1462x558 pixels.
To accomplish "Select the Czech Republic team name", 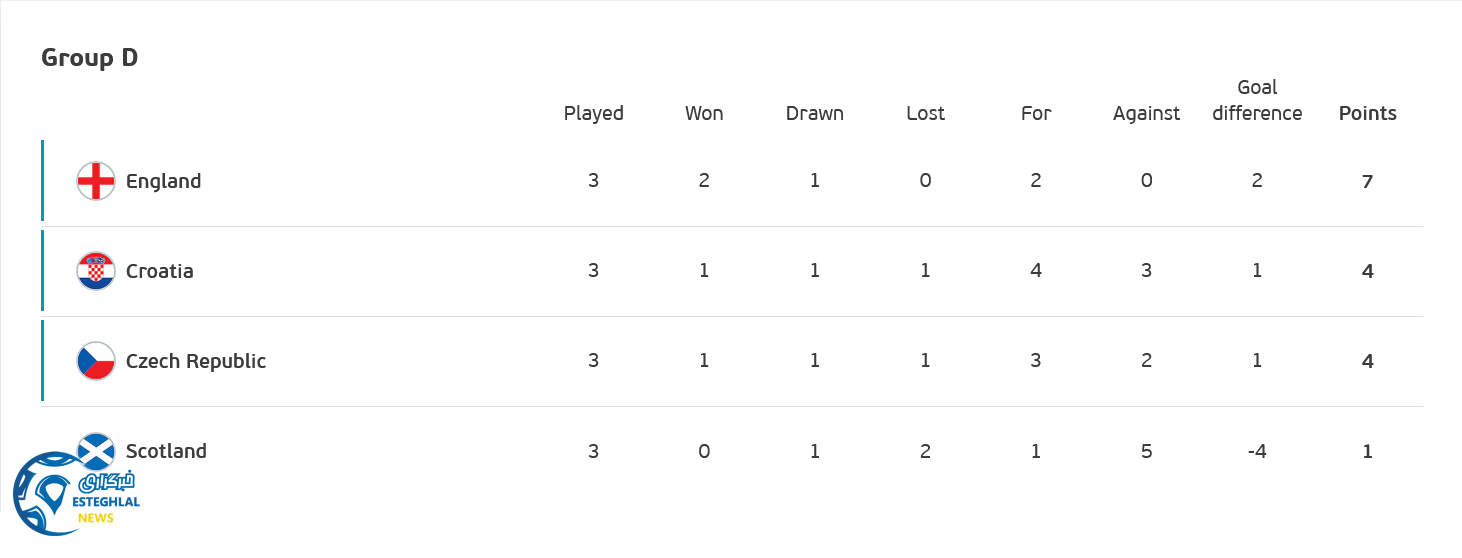I will pyautogui.click(x=196, y=361).
